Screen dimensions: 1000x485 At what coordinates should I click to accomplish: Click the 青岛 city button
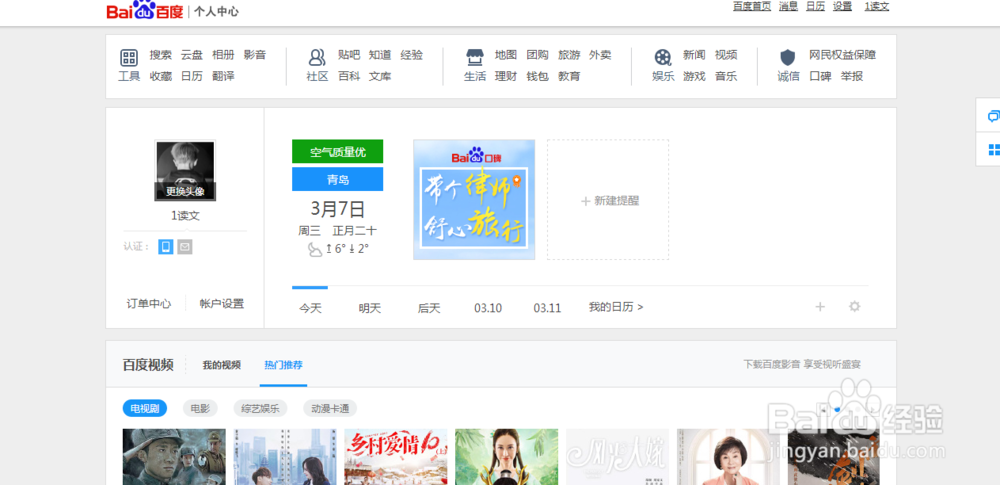(x=337, y=179)
